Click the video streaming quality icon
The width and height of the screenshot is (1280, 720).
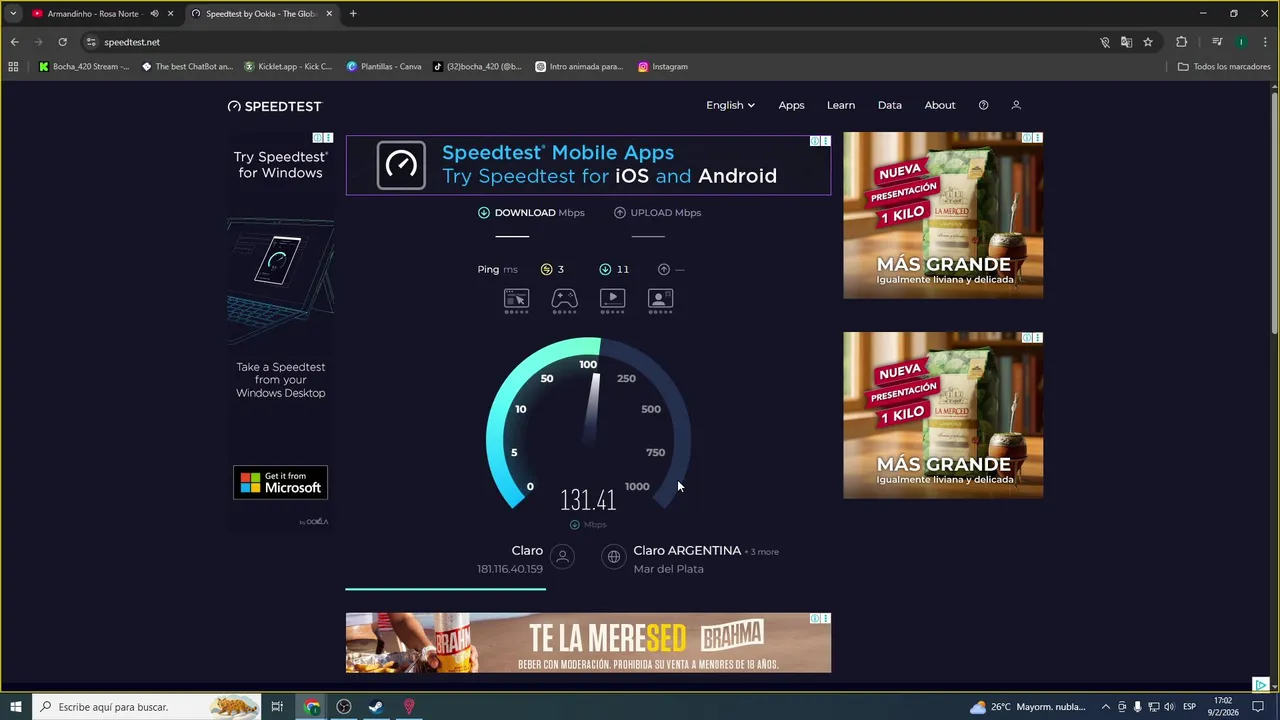612,300
